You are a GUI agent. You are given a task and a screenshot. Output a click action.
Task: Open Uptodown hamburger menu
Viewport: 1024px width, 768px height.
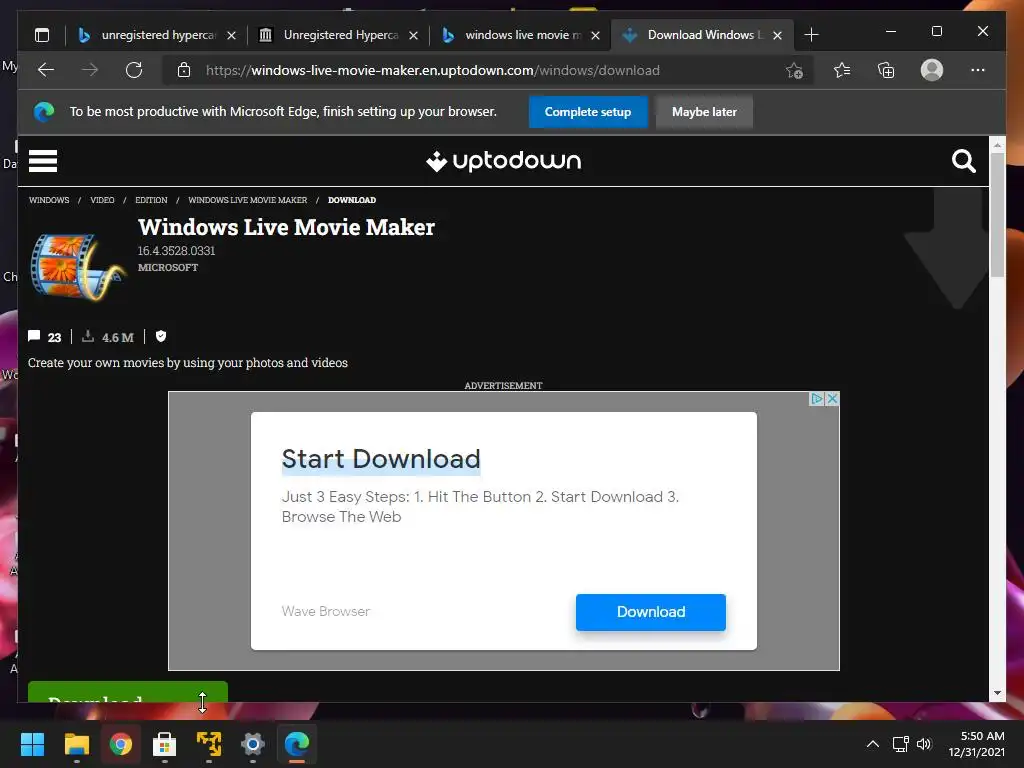click(x=43, y=161)
